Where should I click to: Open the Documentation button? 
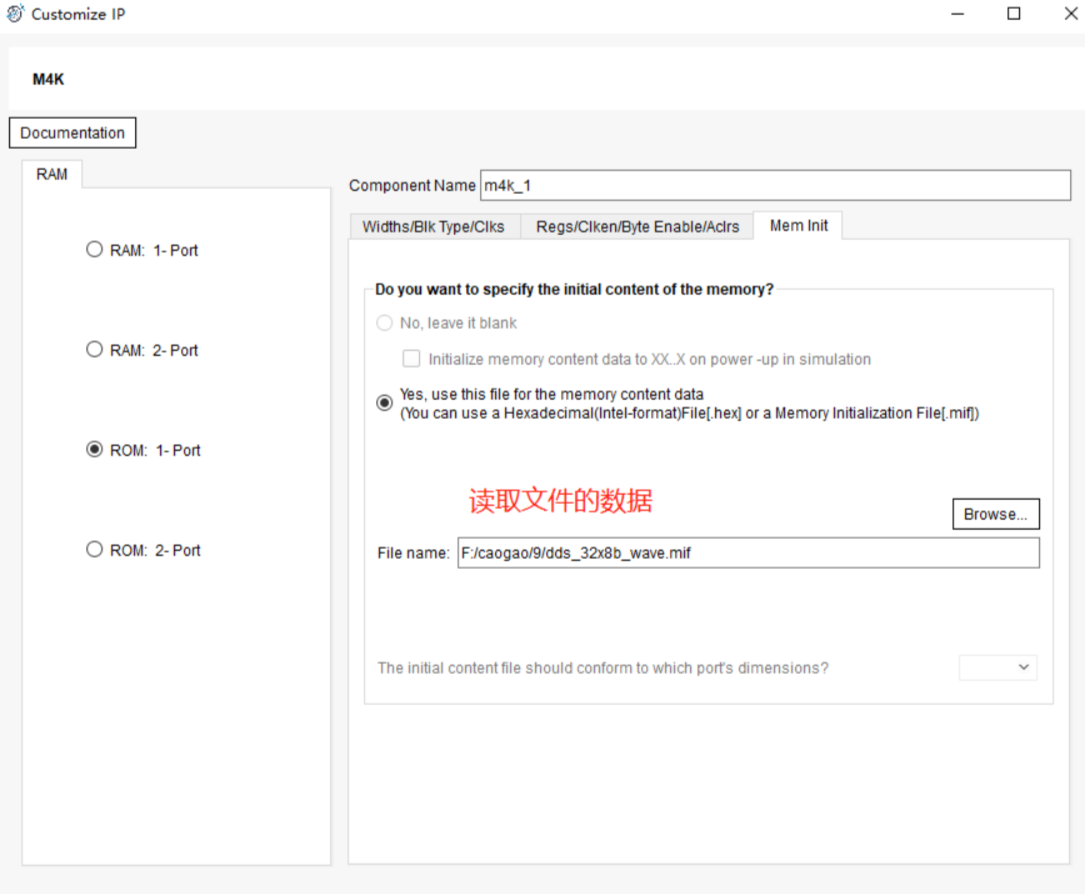coord(72,133)
